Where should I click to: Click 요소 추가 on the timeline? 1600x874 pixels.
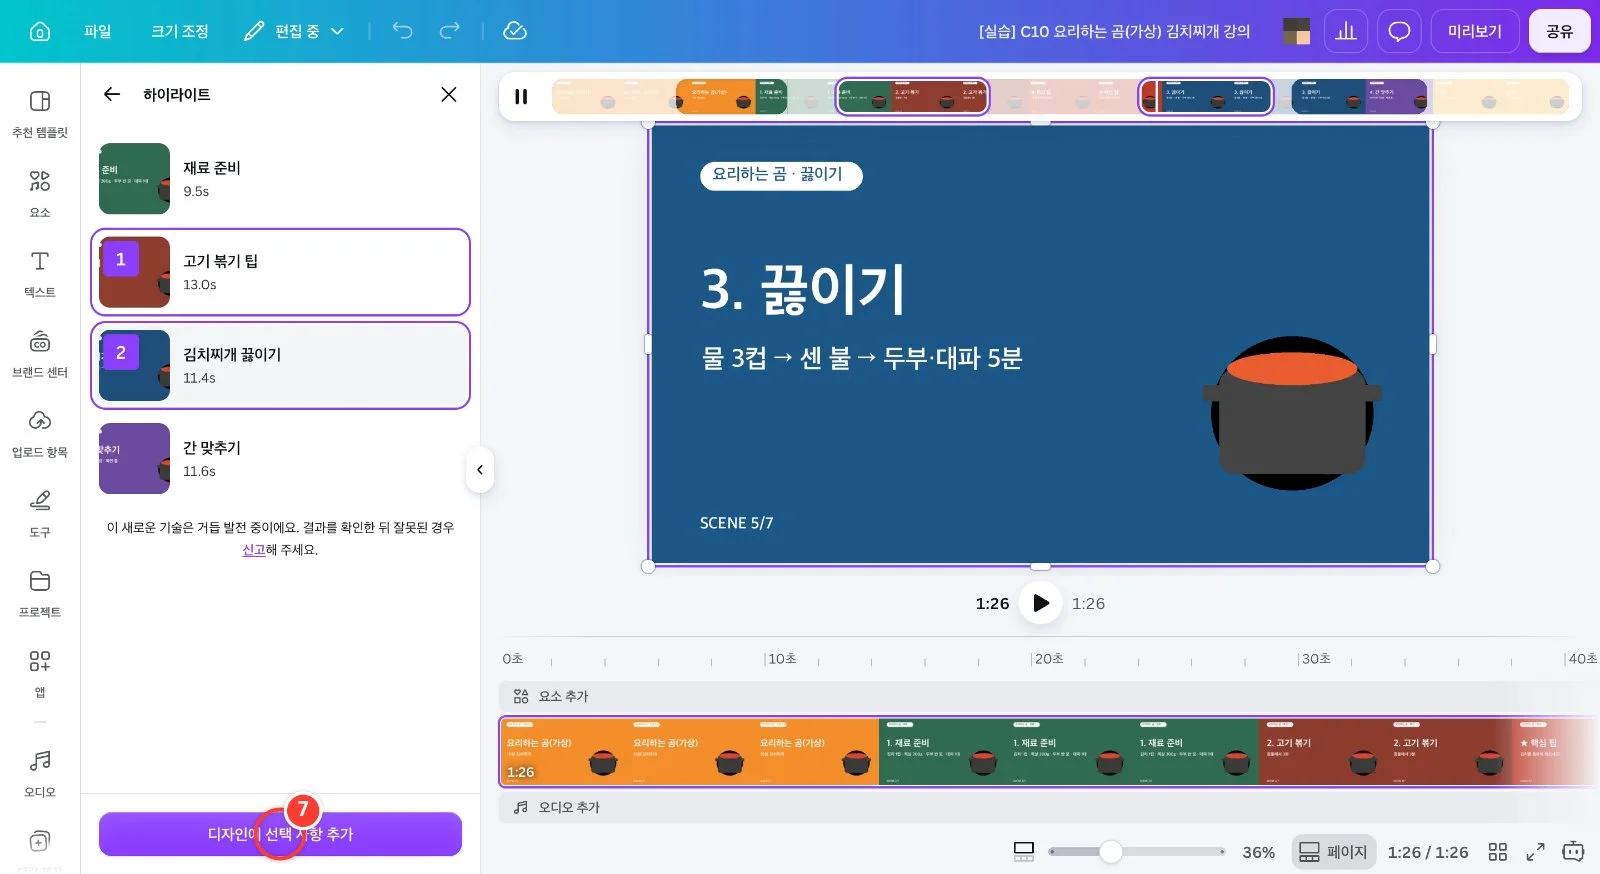pos(551,696)
